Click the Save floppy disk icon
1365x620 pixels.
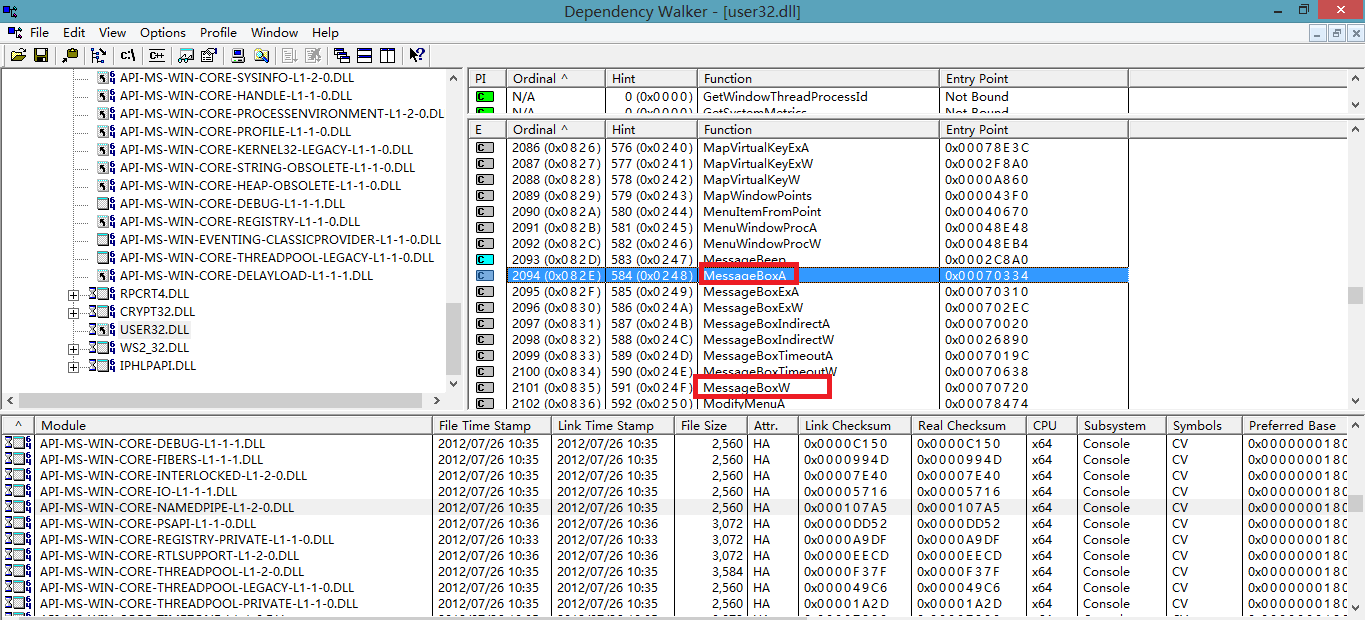[x=41, y=55]
